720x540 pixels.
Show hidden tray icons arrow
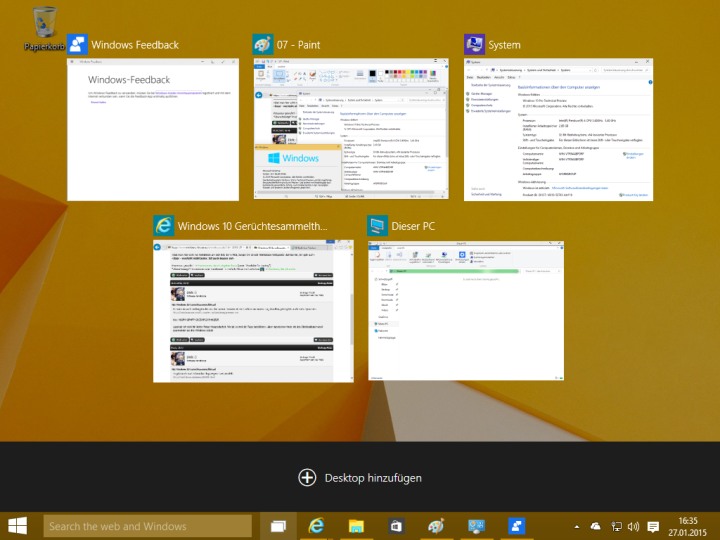click(x=577, y=527)
